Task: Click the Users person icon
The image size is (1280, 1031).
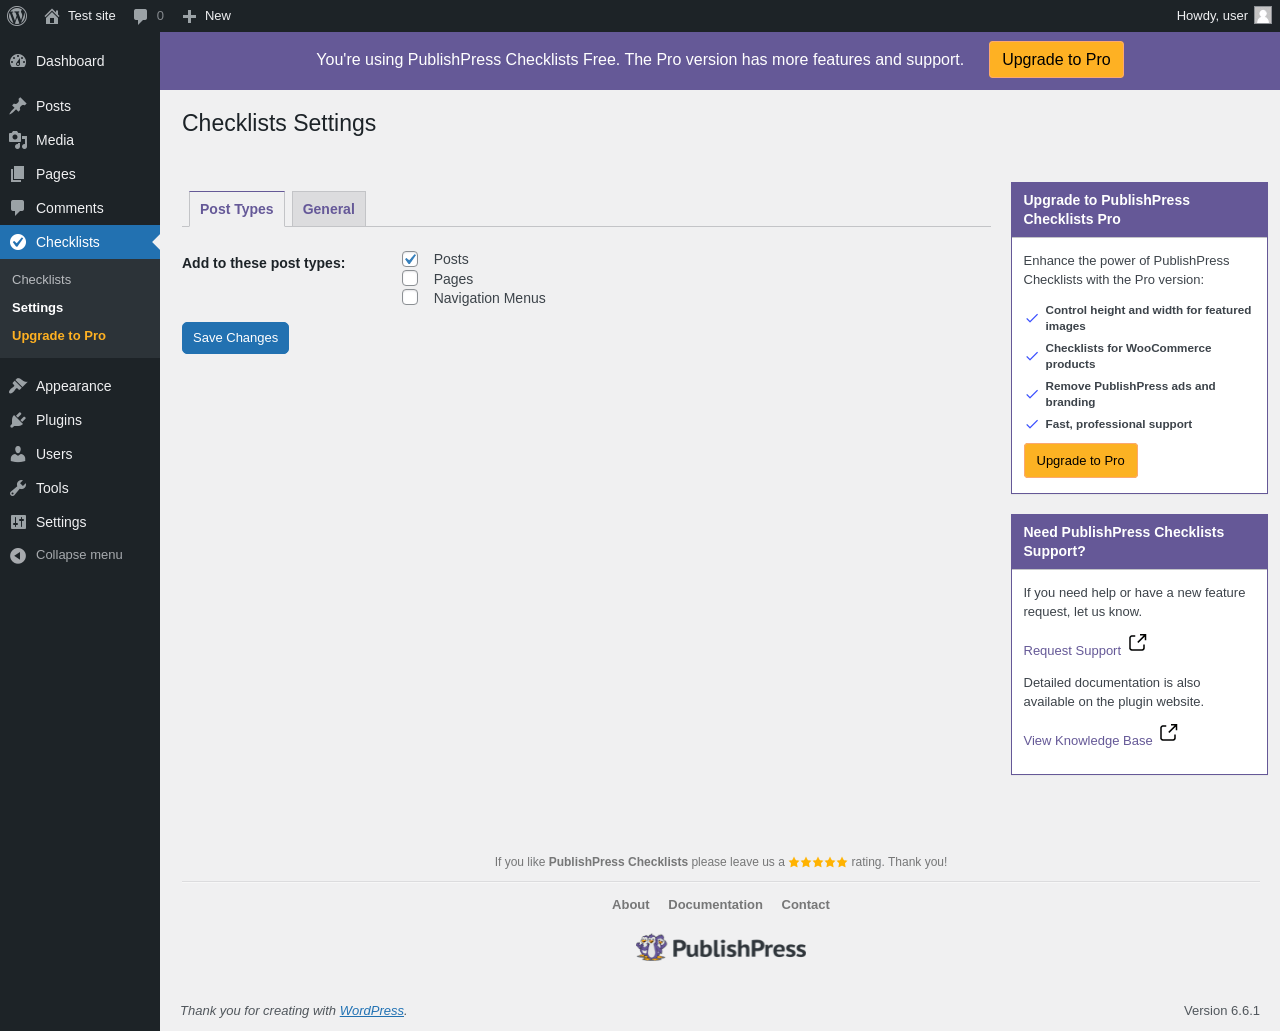Action: pyautogui.click(x=18, y=454)
